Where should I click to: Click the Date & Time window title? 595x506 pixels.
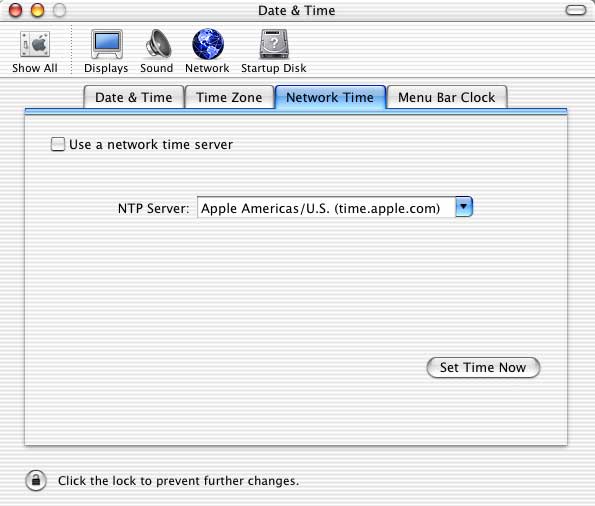[297, 11]
